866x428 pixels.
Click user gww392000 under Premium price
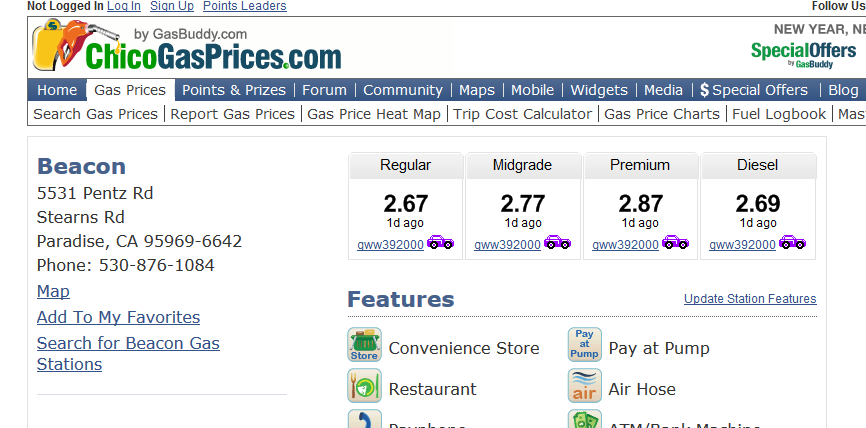tap(626, 245)
